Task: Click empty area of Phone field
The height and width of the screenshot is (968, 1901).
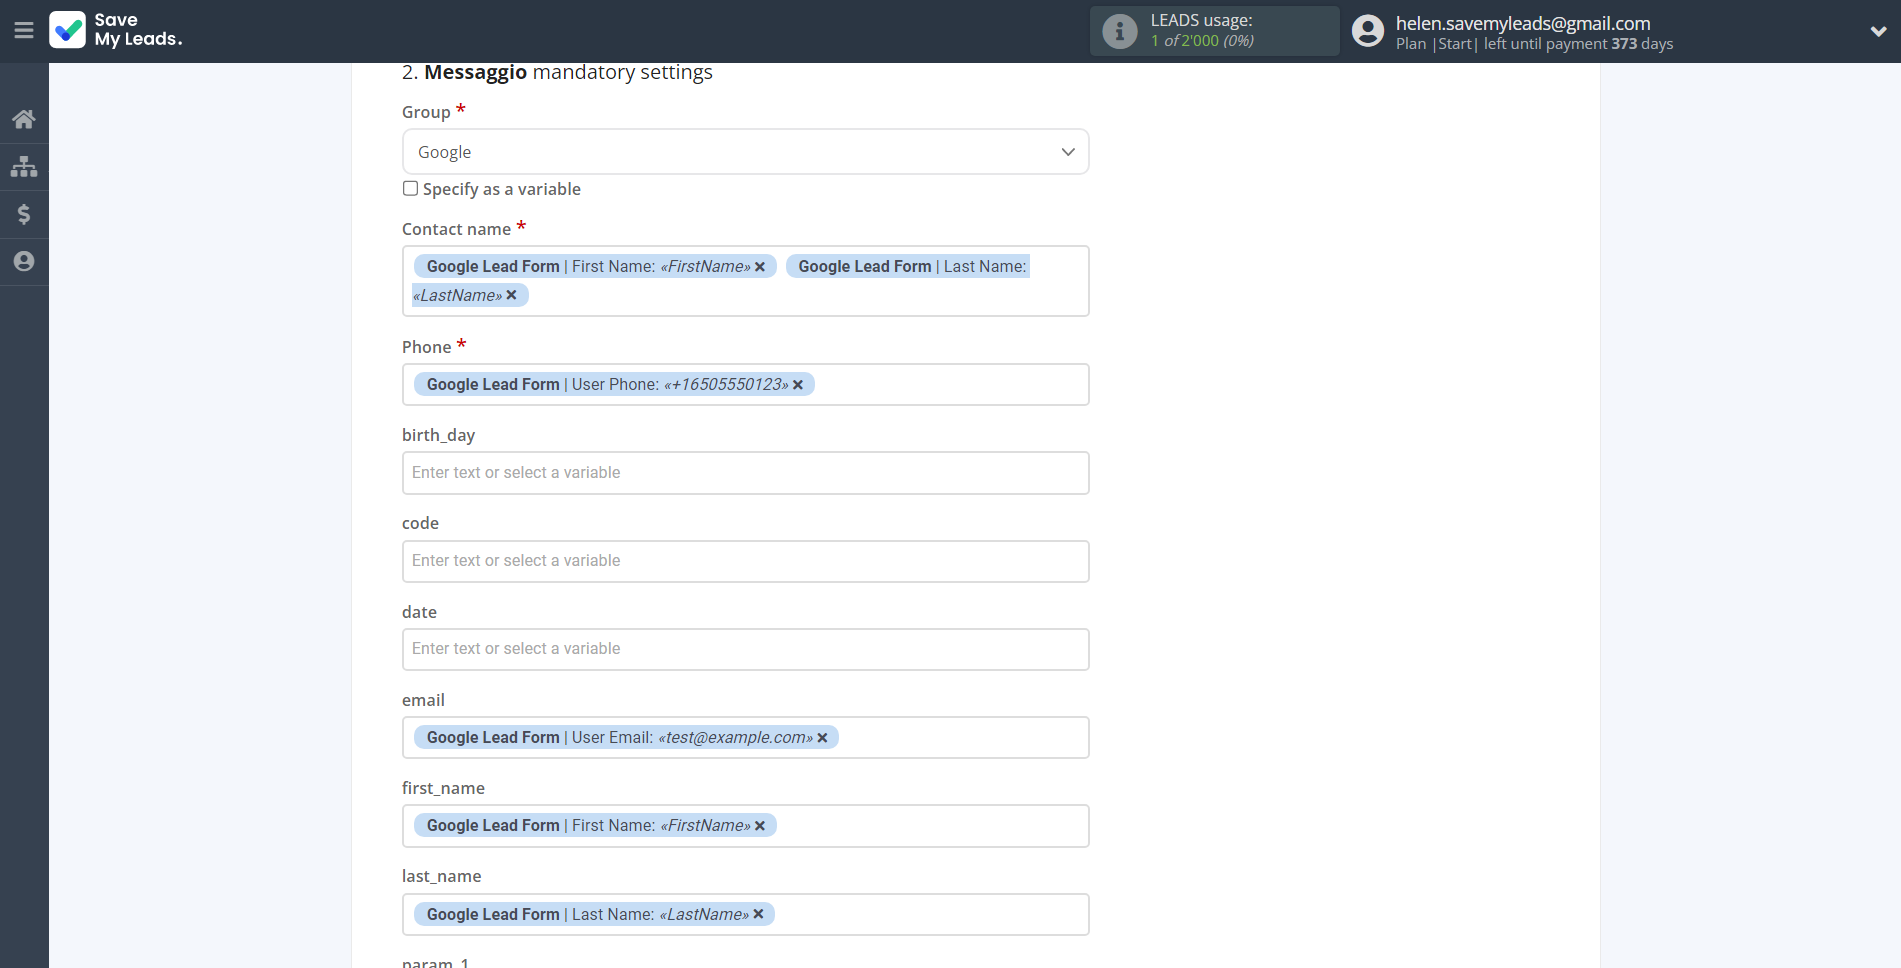Action: point(950,385)
